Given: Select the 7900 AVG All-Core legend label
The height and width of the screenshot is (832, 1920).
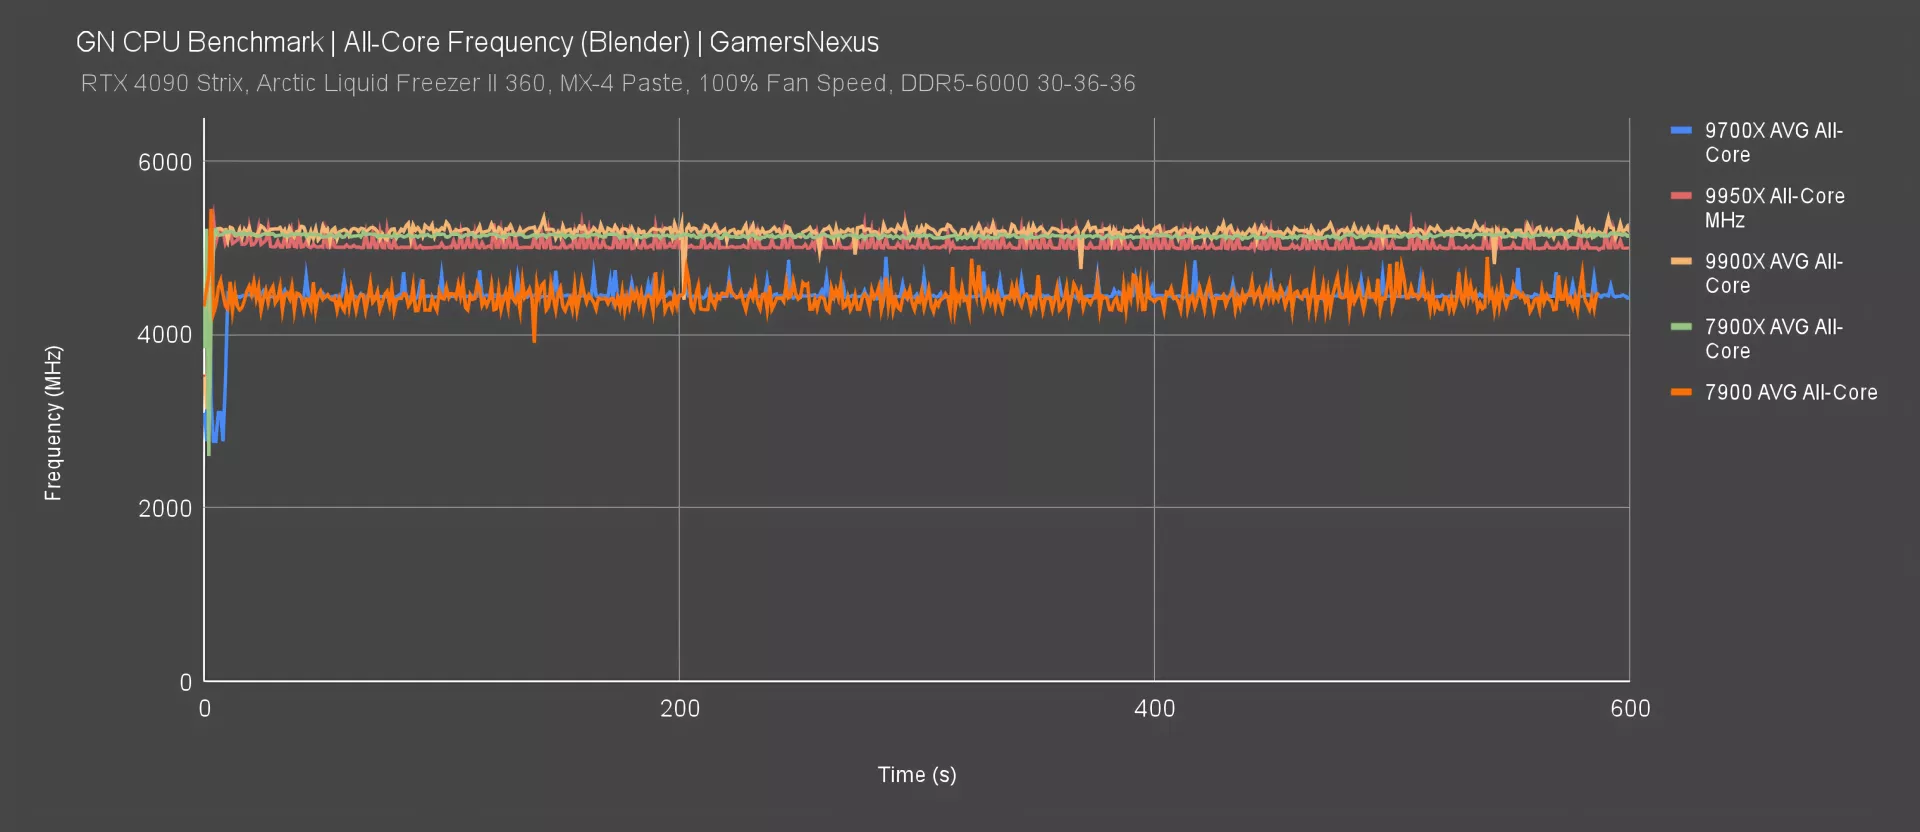Looking at the screenshot, I should pyautogui.click(x=1790, y=392).
